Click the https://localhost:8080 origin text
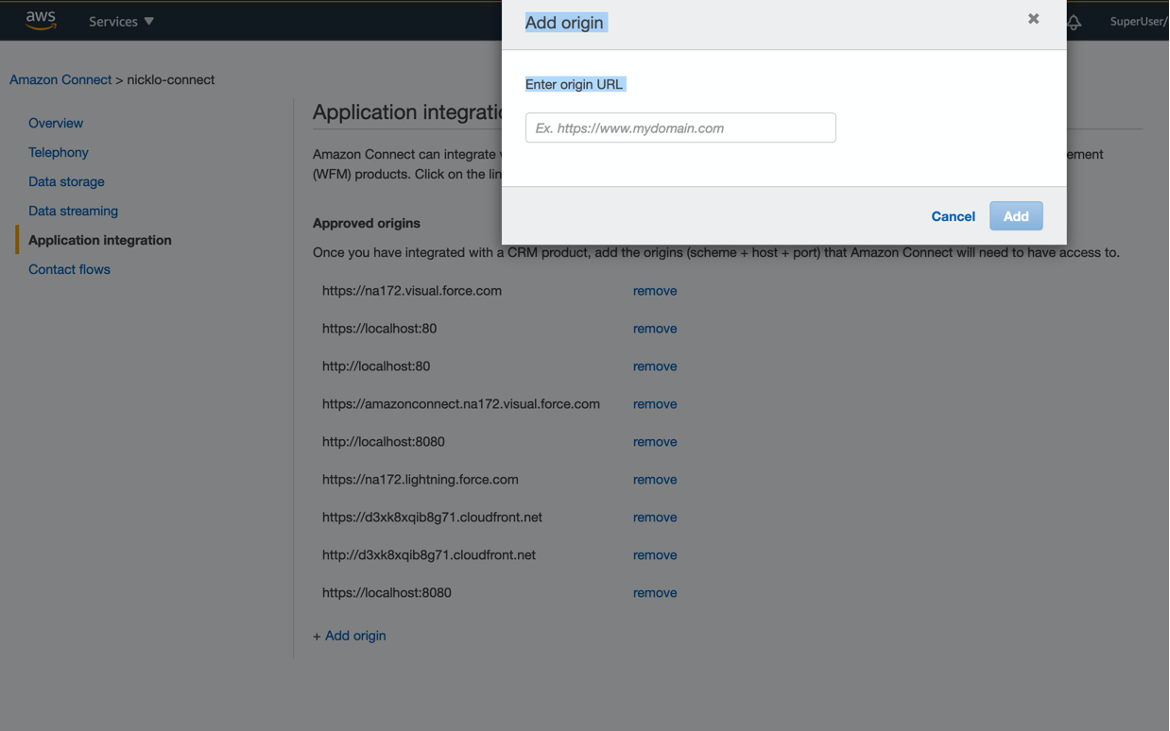The height and width of the screenshot is (731, 1170). tap(387, 593)
